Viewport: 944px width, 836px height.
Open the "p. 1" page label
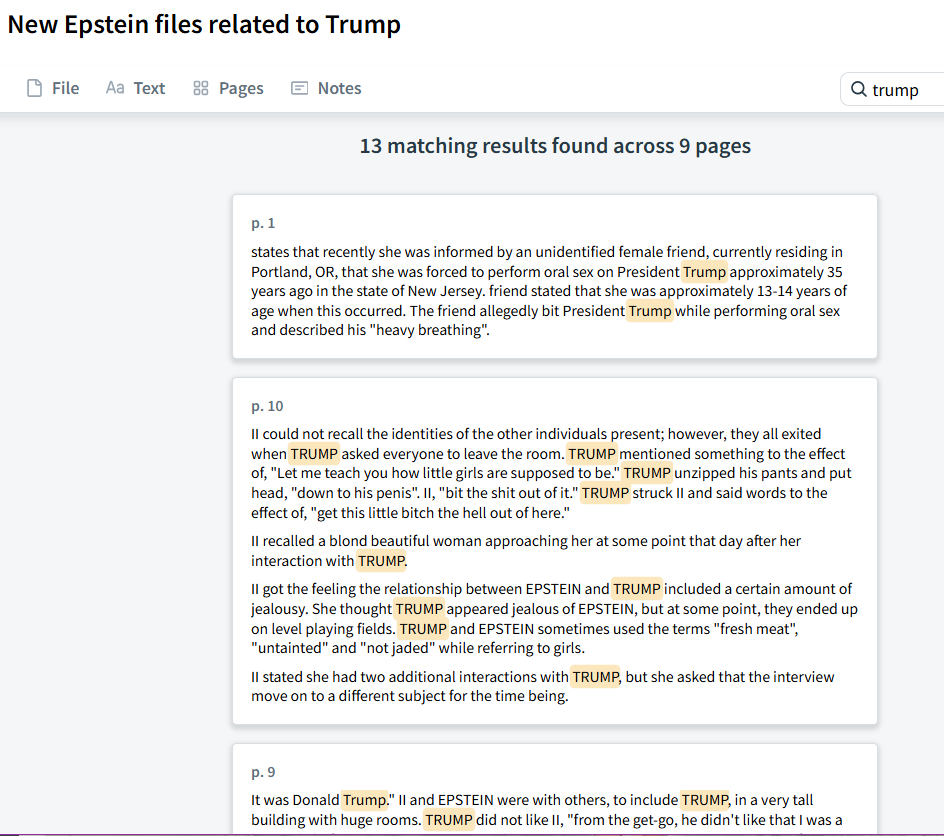[263, 223]
